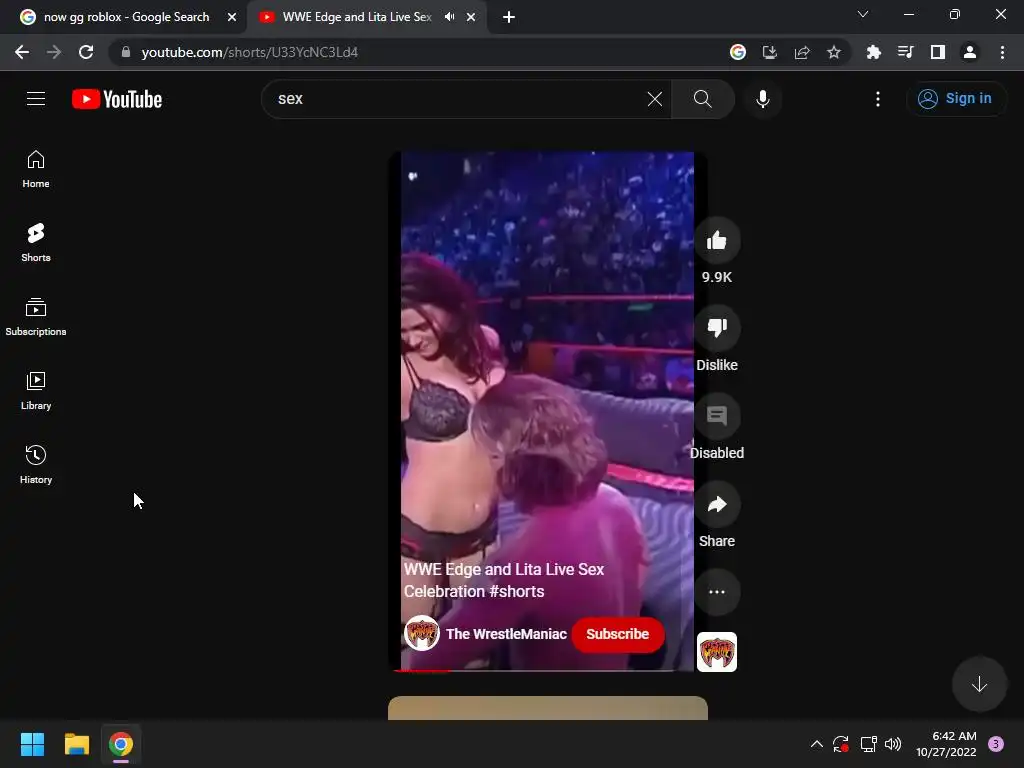
Task: Open Library in the sidebar
Action: [36, 391]
